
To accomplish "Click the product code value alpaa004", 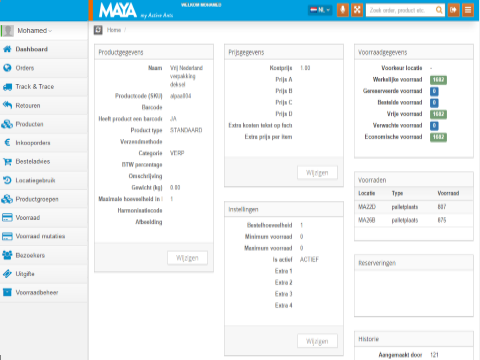I will tap(181, 96).
